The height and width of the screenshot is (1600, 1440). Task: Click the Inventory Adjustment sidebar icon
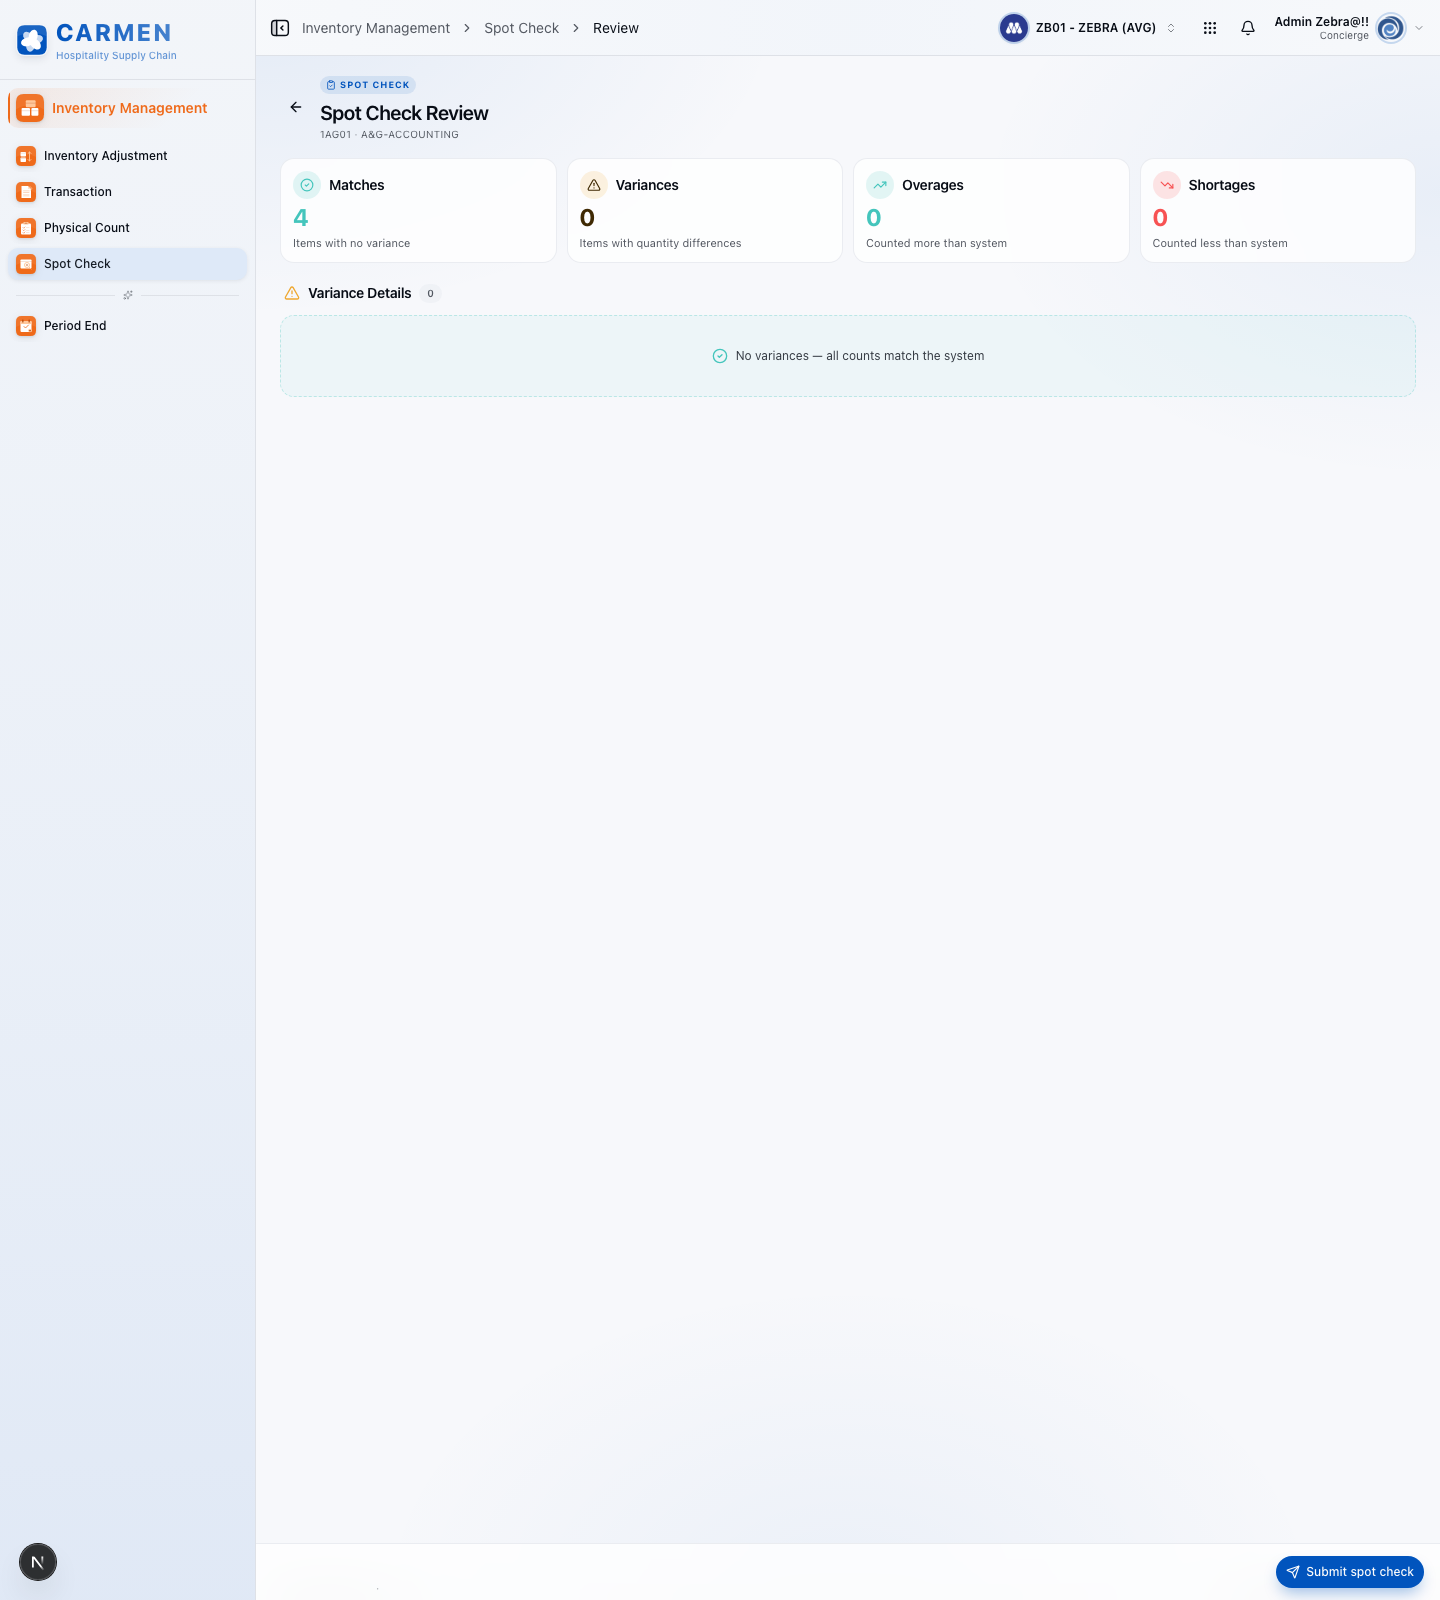(x=26, y=156)
